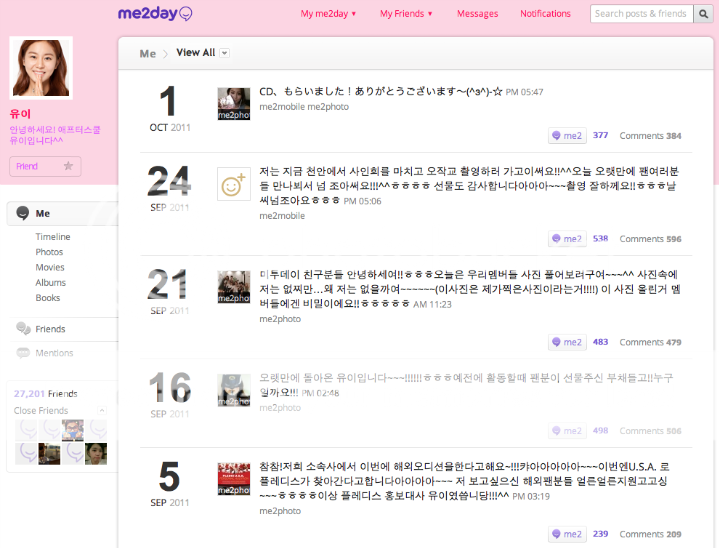The width and height of the screenshot is (719, 548).
Task: Click me2mobile tag on 24 SEP post
Action: pos(282,216)
